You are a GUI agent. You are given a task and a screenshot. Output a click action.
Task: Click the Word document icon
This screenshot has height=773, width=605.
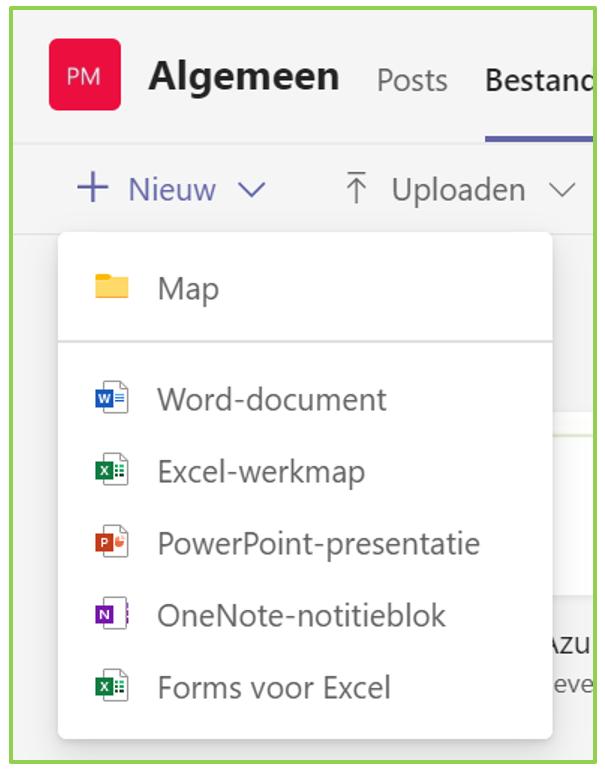(112, 397)
